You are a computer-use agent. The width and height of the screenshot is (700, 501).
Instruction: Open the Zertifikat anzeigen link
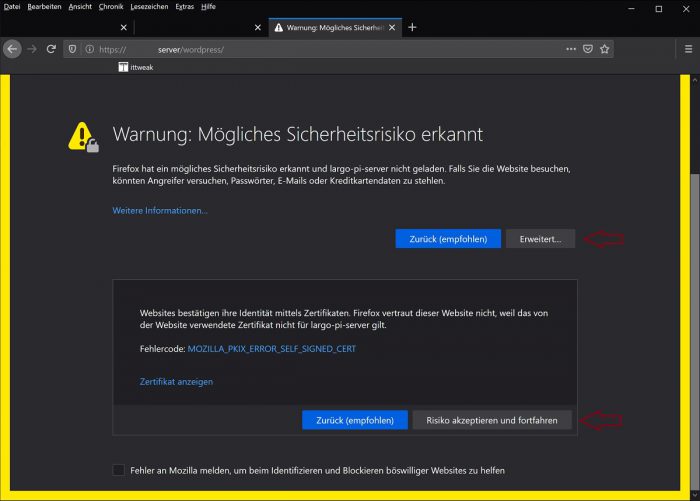pos(176,382)
